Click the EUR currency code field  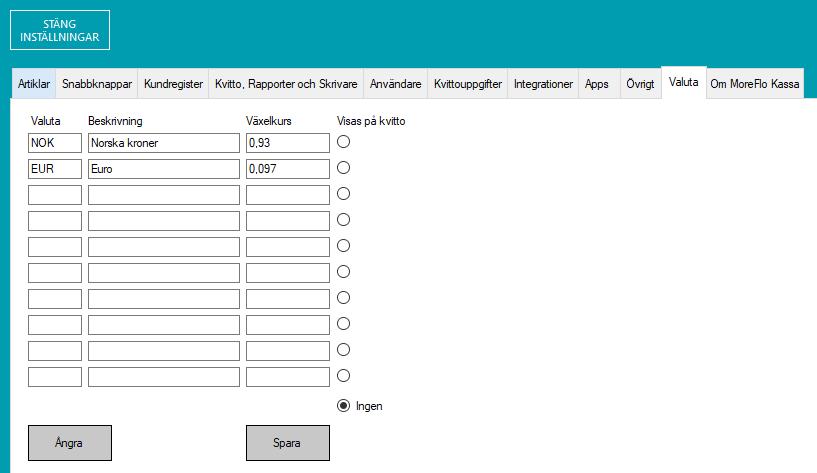55,169
